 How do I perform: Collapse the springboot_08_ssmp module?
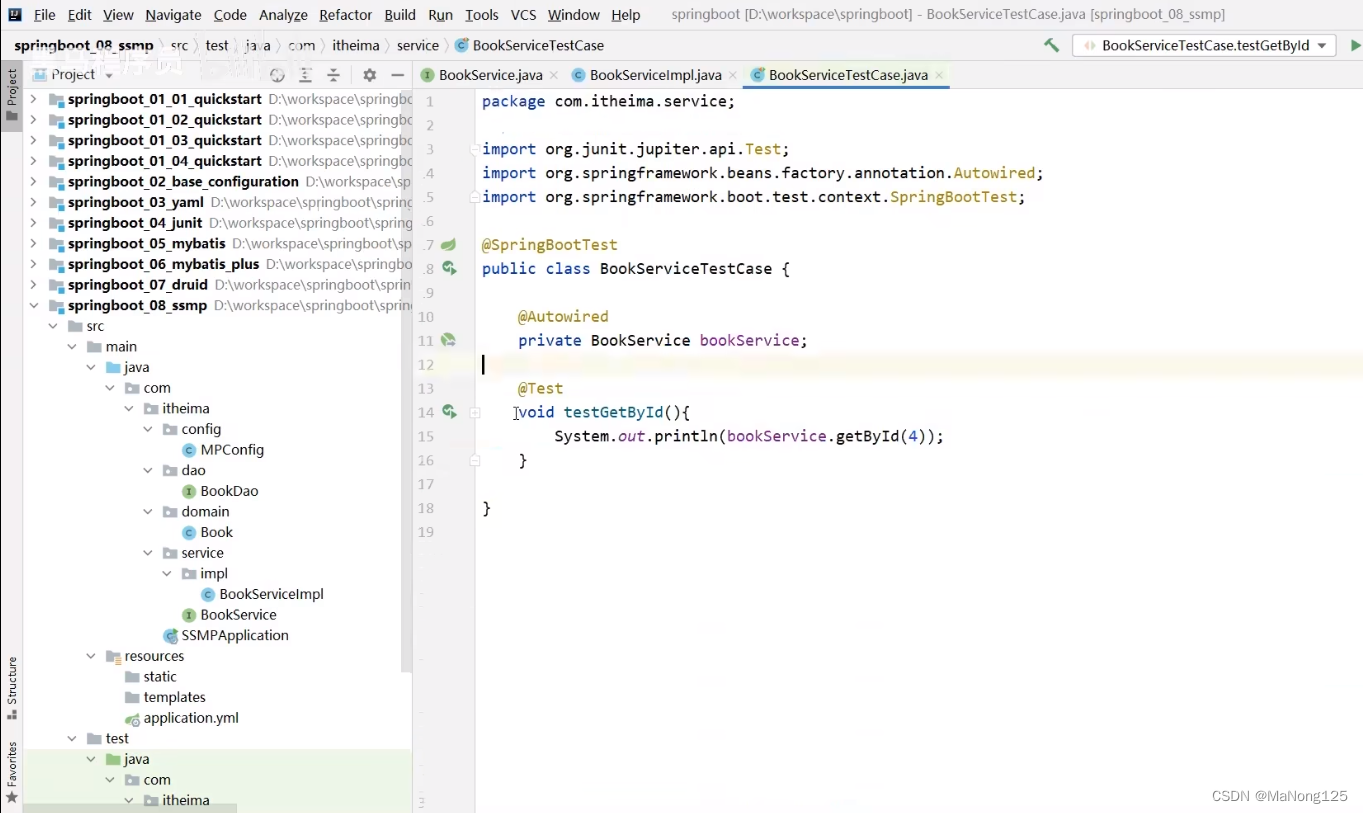(x=34, y=305)
